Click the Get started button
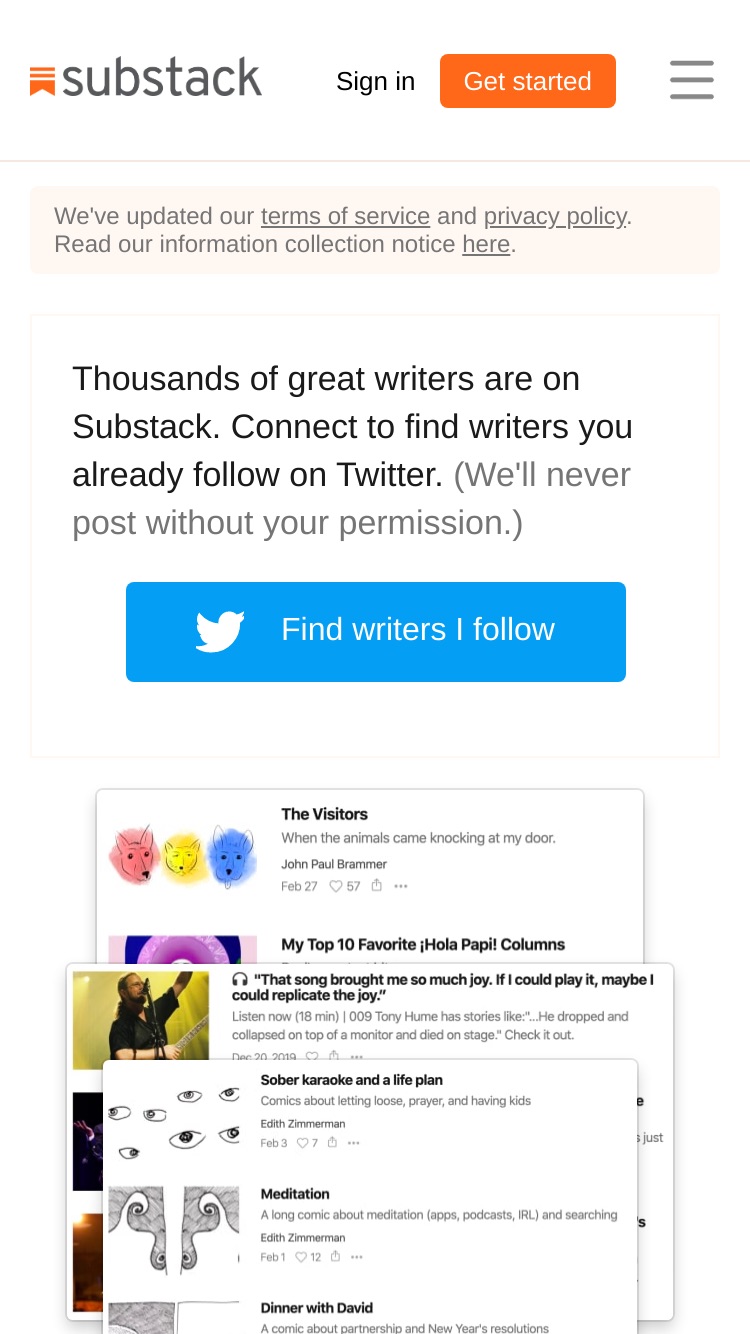 point(528,81)
